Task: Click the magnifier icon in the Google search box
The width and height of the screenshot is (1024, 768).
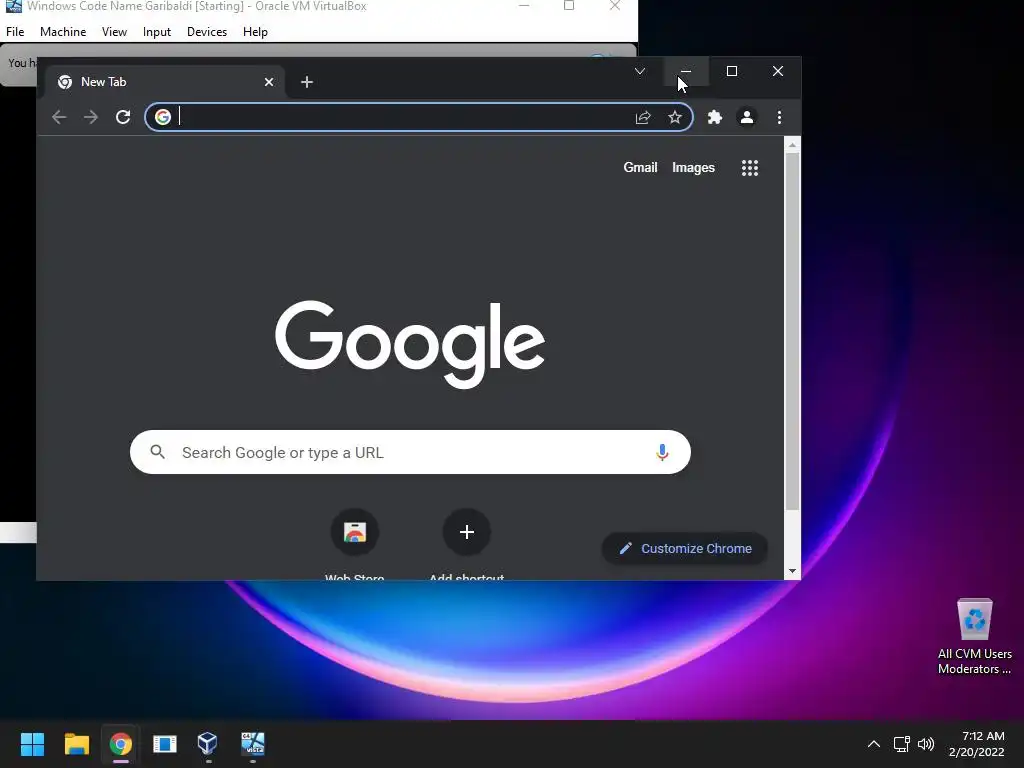Action: [x=157, y=451]
